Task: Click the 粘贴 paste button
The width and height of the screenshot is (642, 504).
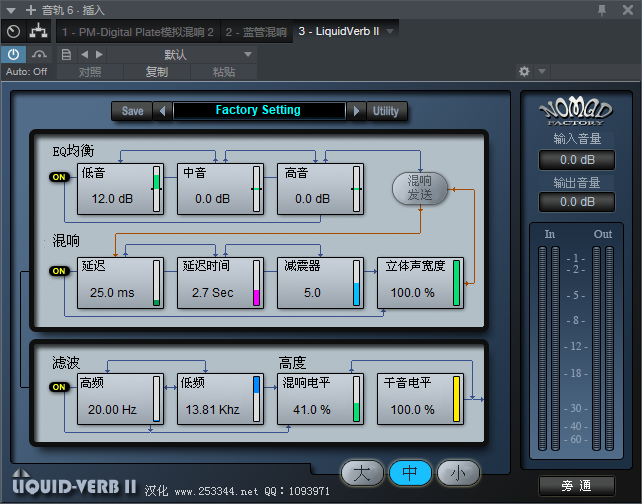Action: (224, 72)
